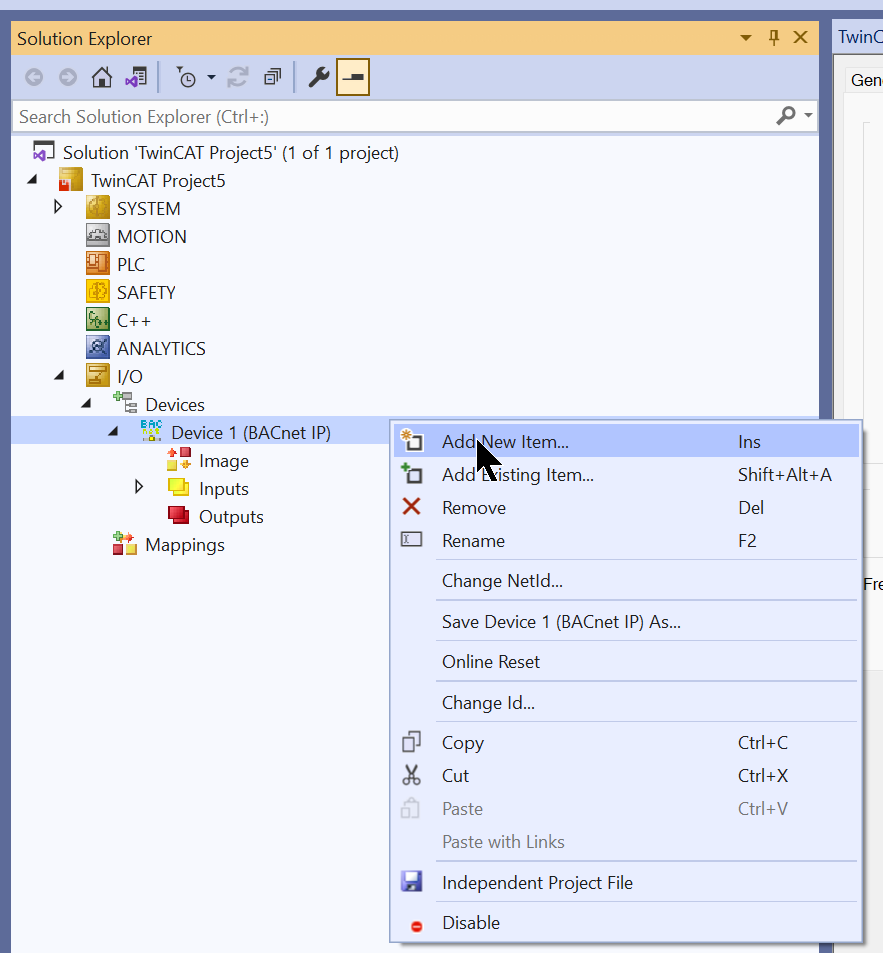
Task: Click the search magnifier icon
Action: tap(786, 115)
